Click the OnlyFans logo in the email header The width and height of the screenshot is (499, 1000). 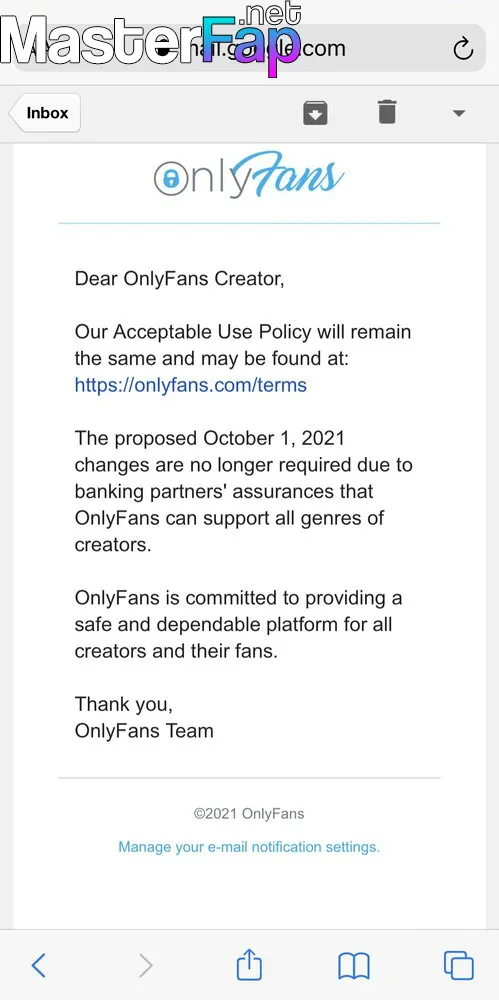tap(249, 177)
